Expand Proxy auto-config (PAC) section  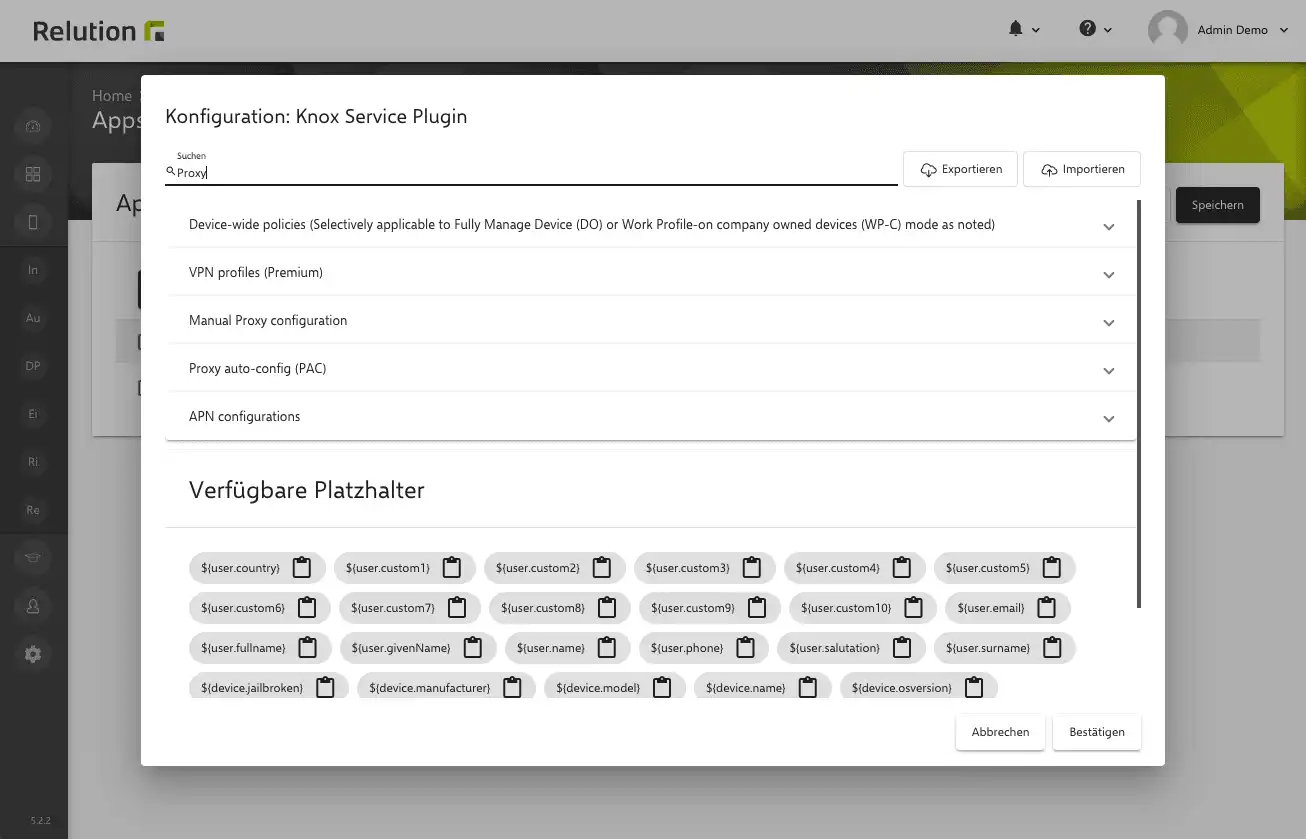(651, 369)
